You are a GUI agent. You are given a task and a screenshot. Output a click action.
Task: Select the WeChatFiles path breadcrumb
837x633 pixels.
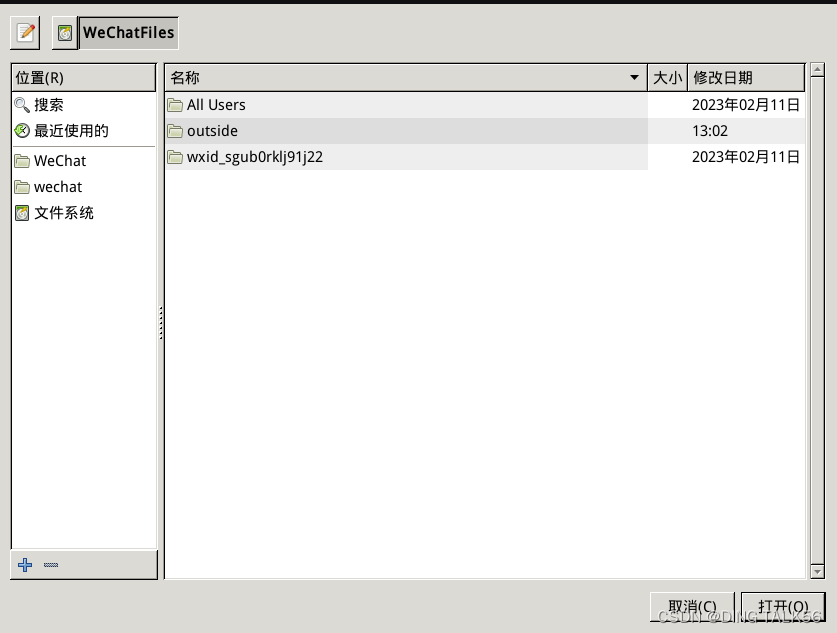129,33
